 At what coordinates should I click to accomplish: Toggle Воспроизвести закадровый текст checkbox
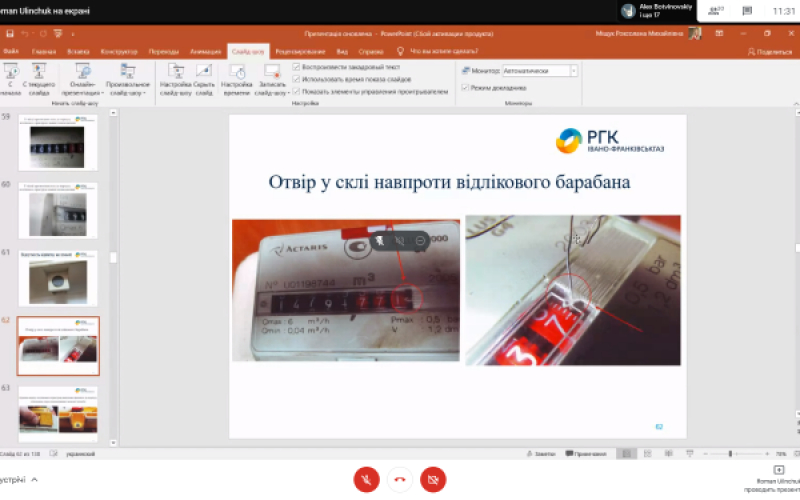pos(296,67)
